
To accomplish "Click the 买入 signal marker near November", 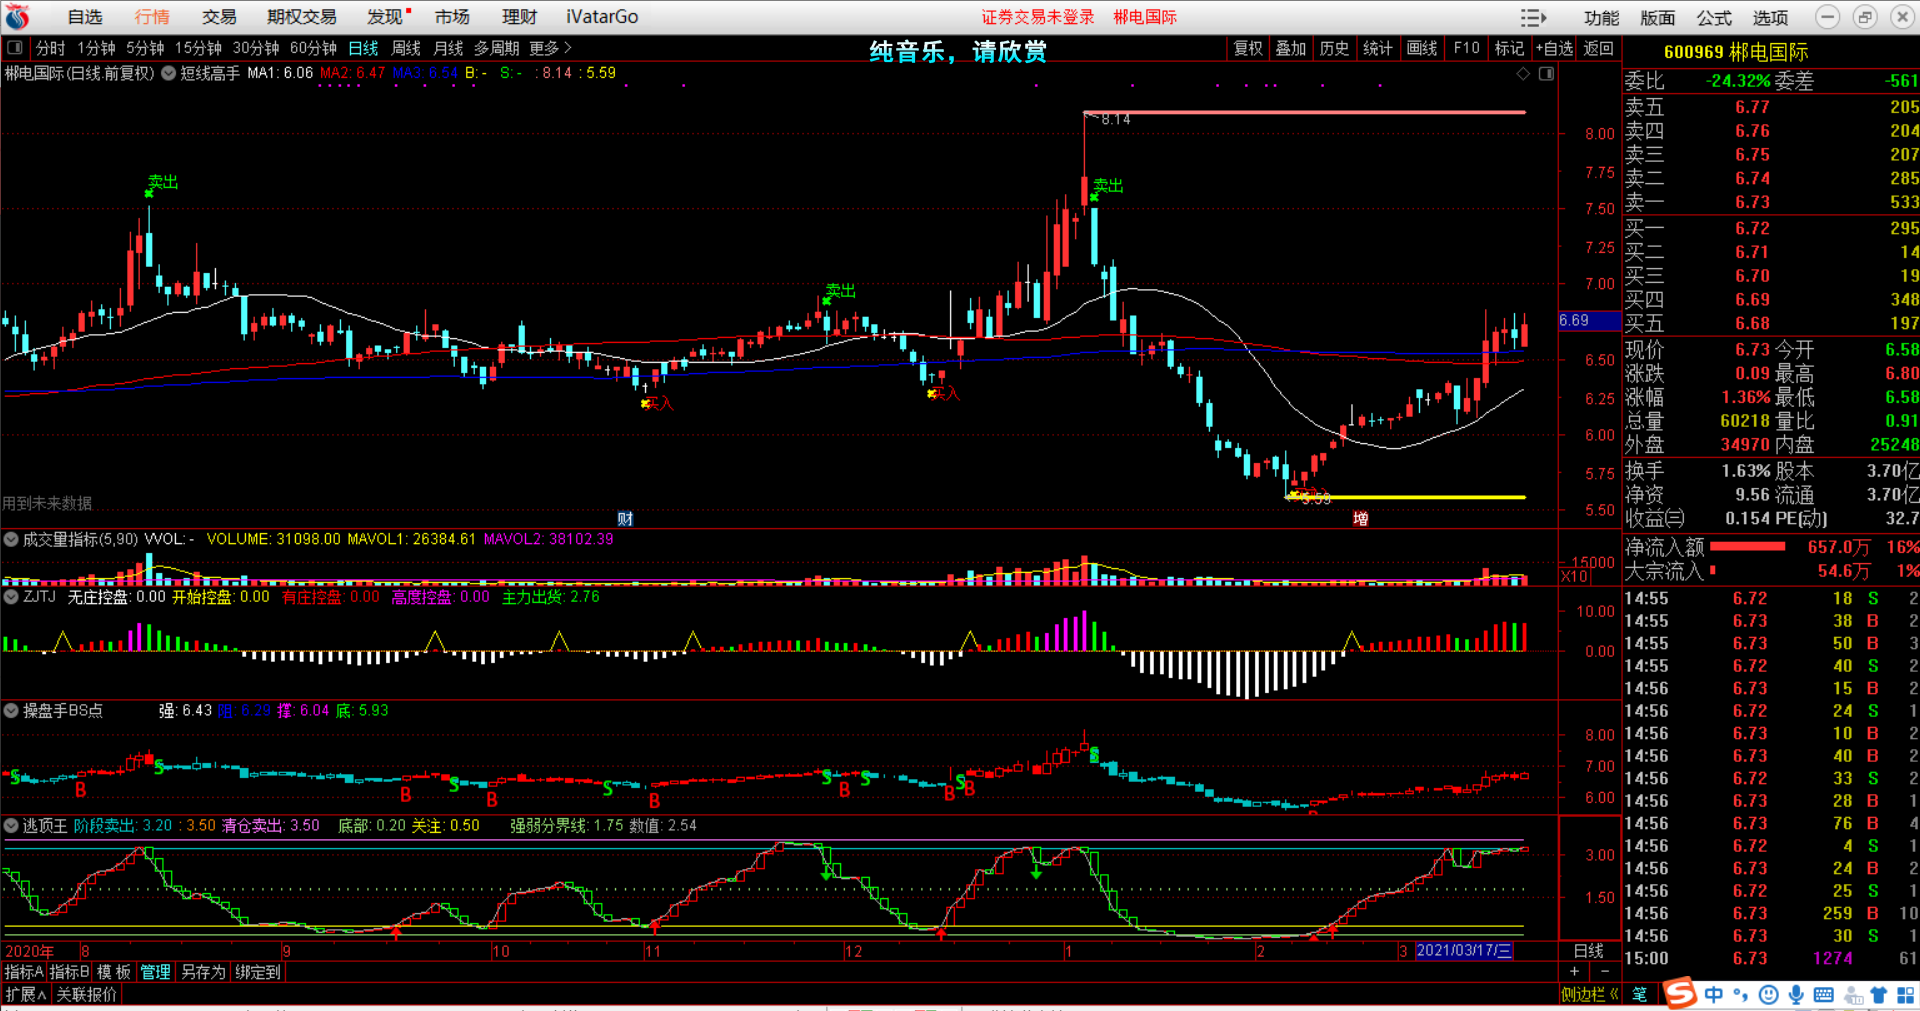I will [x=658, y=403].
